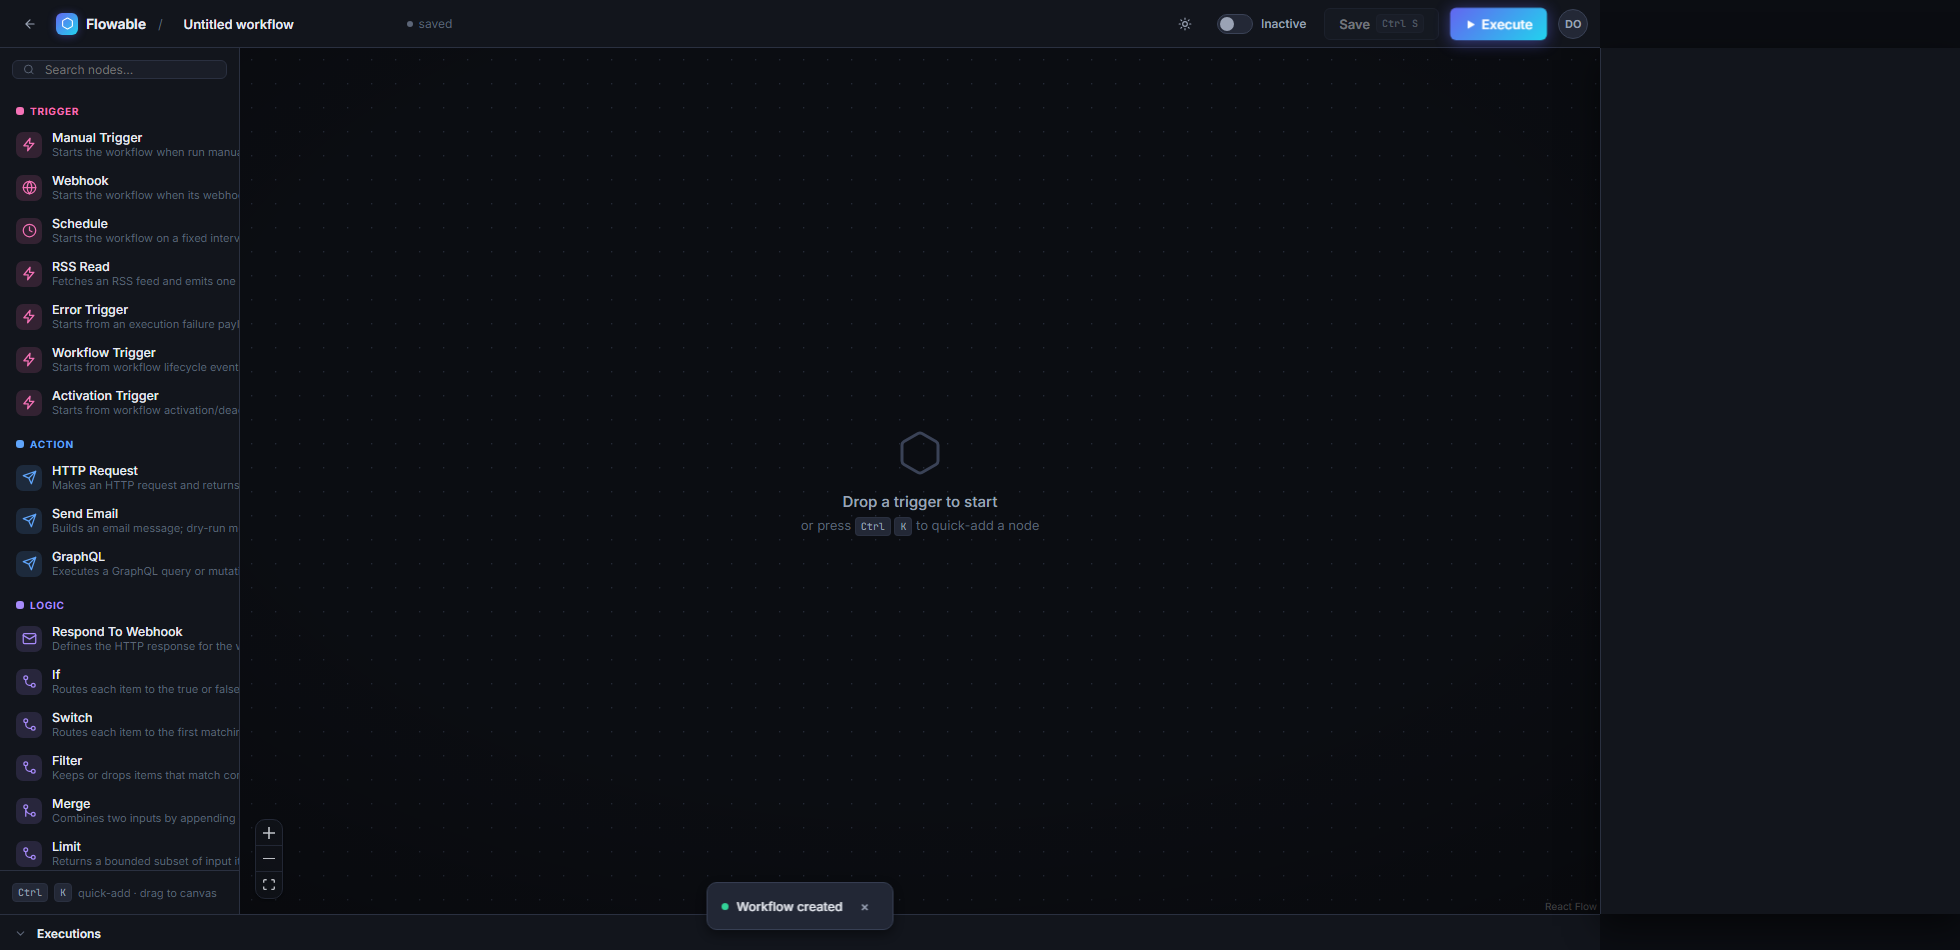1960x950 pixels.
Task: Toggle the workflow Inactive switch
Action: coord(1234,24)
